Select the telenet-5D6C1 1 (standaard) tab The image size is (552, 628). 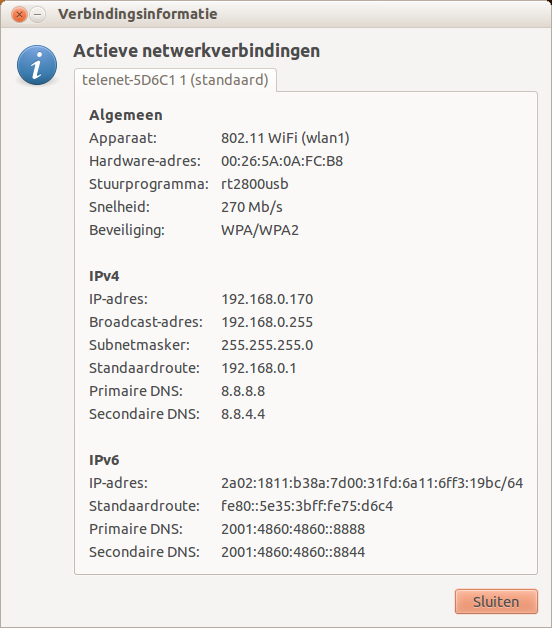point(175,80)
